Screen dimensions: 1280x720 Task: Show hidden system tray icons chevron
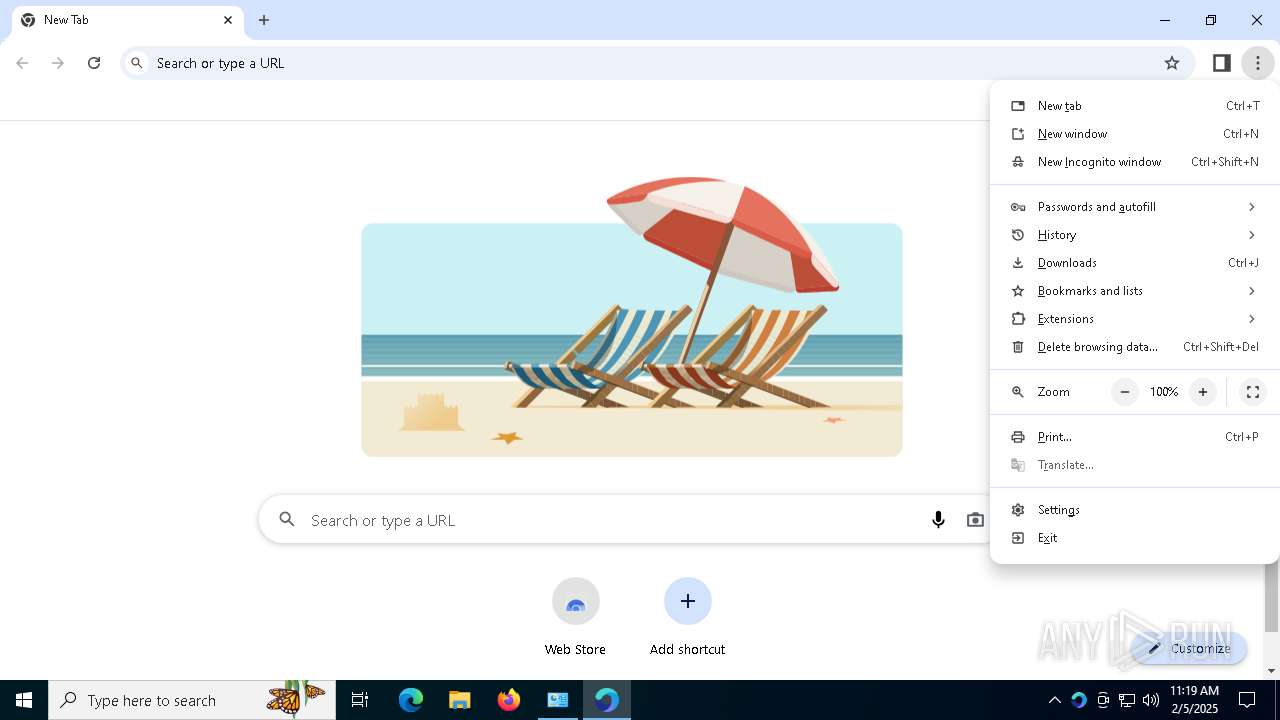pyautogui.click(x=1054, y=700)
